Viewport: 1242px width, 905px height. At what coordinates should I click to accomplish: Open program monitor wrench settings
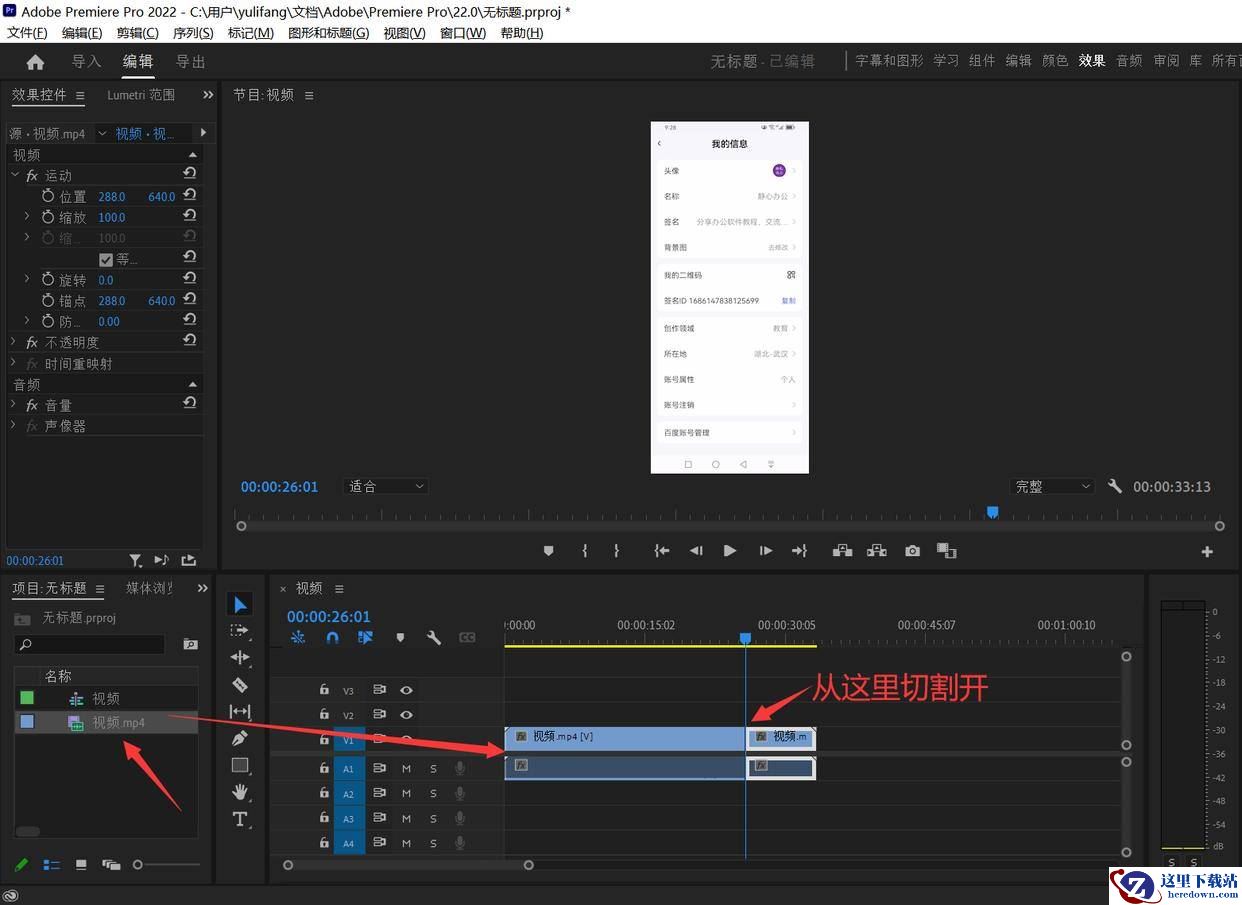1115,486
